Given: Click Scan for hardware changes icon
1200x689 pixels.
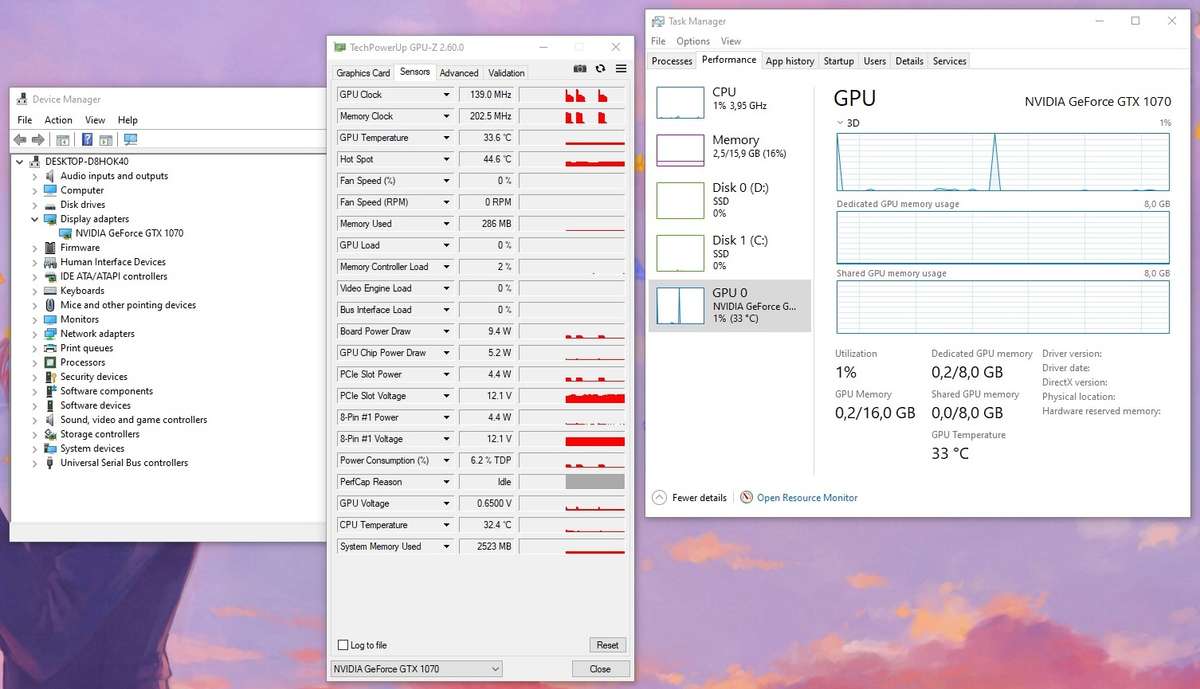Looking at the screenshot, I should click(x=130, y=139).
